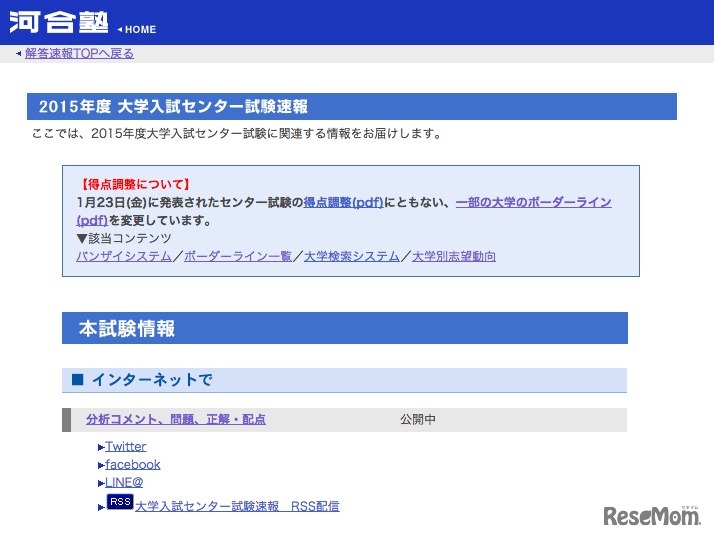Screen dimensions: 714x539
Task: Open 分析コメント、問題、正解・配点 link
Action: click(x=176, y=419)
